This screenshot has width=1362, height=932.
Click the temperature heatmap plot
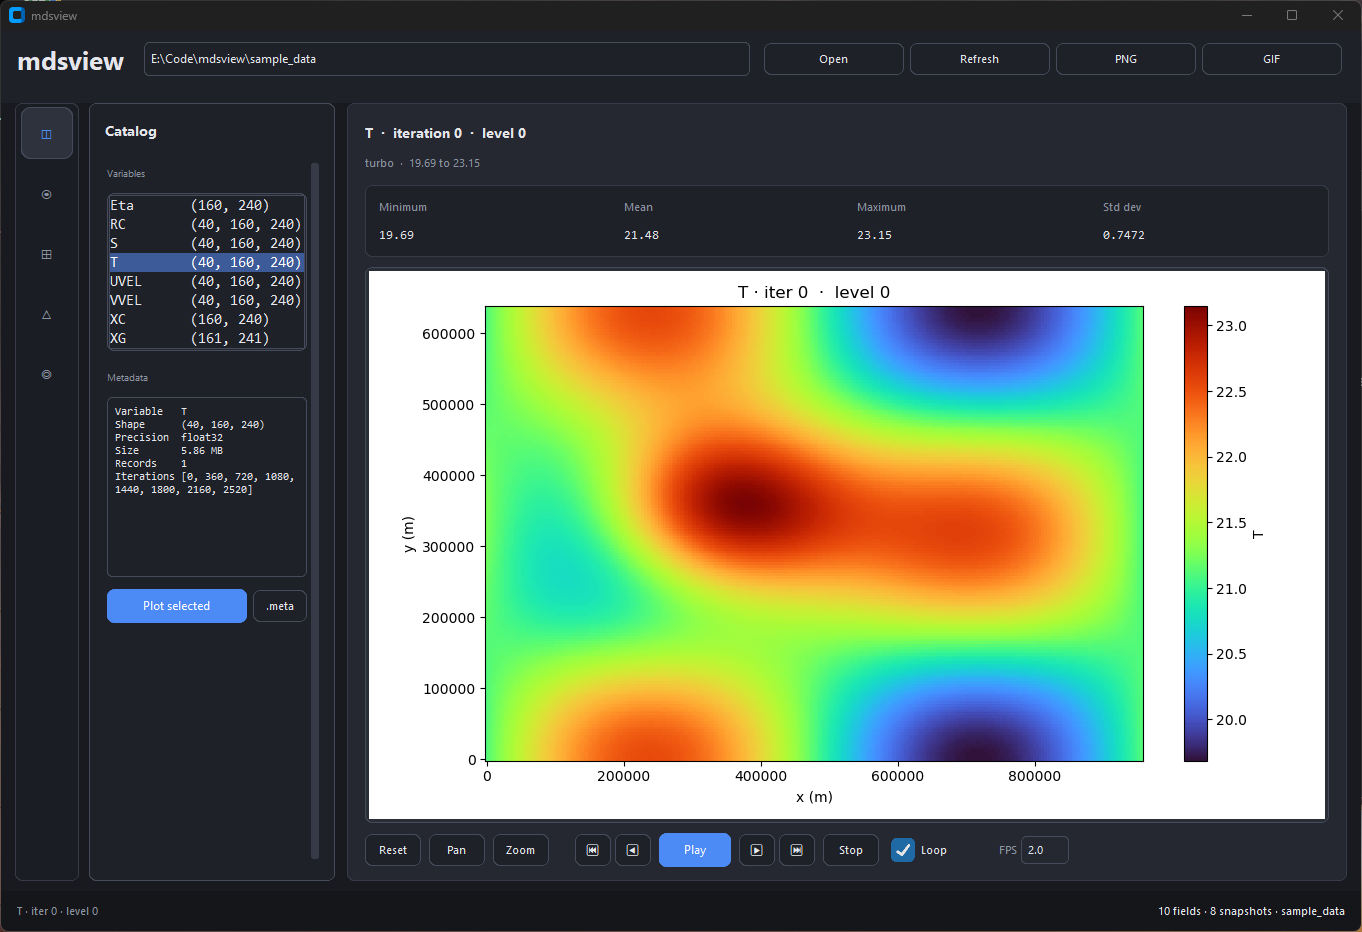(x=814, y=534)
